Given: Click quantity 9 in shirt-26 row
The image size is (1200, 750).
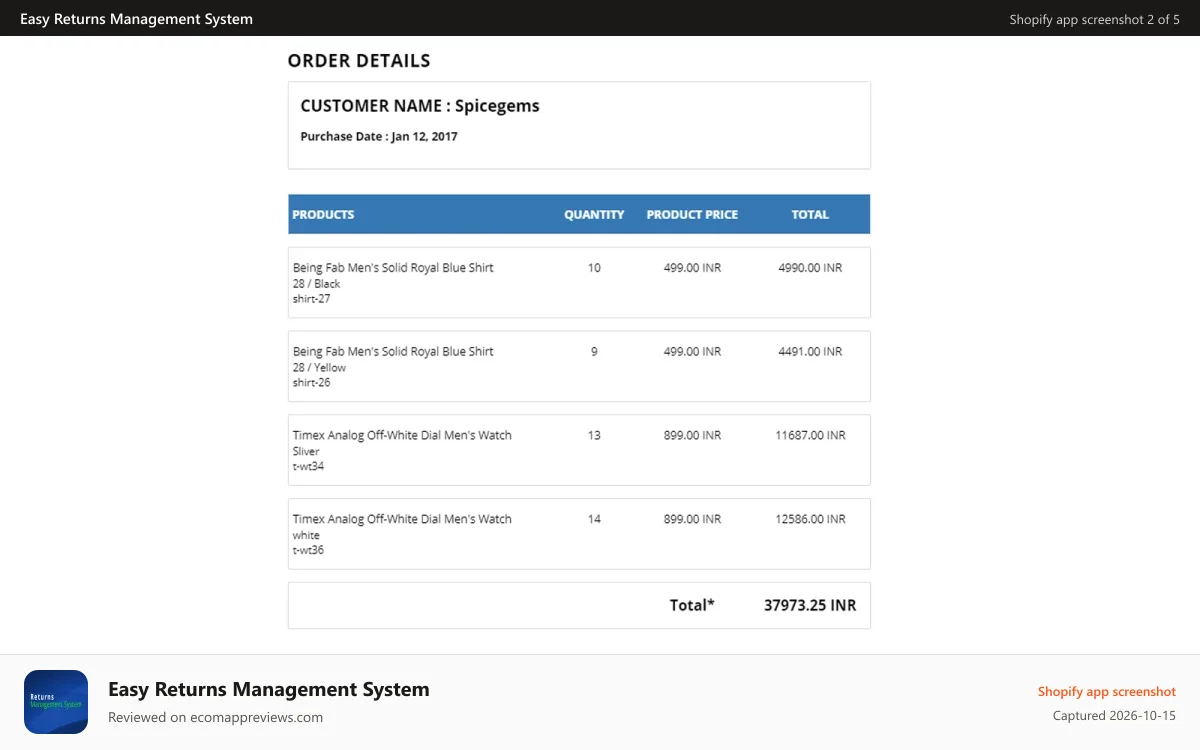Looking at the screenshot, I should click(594, 352).
